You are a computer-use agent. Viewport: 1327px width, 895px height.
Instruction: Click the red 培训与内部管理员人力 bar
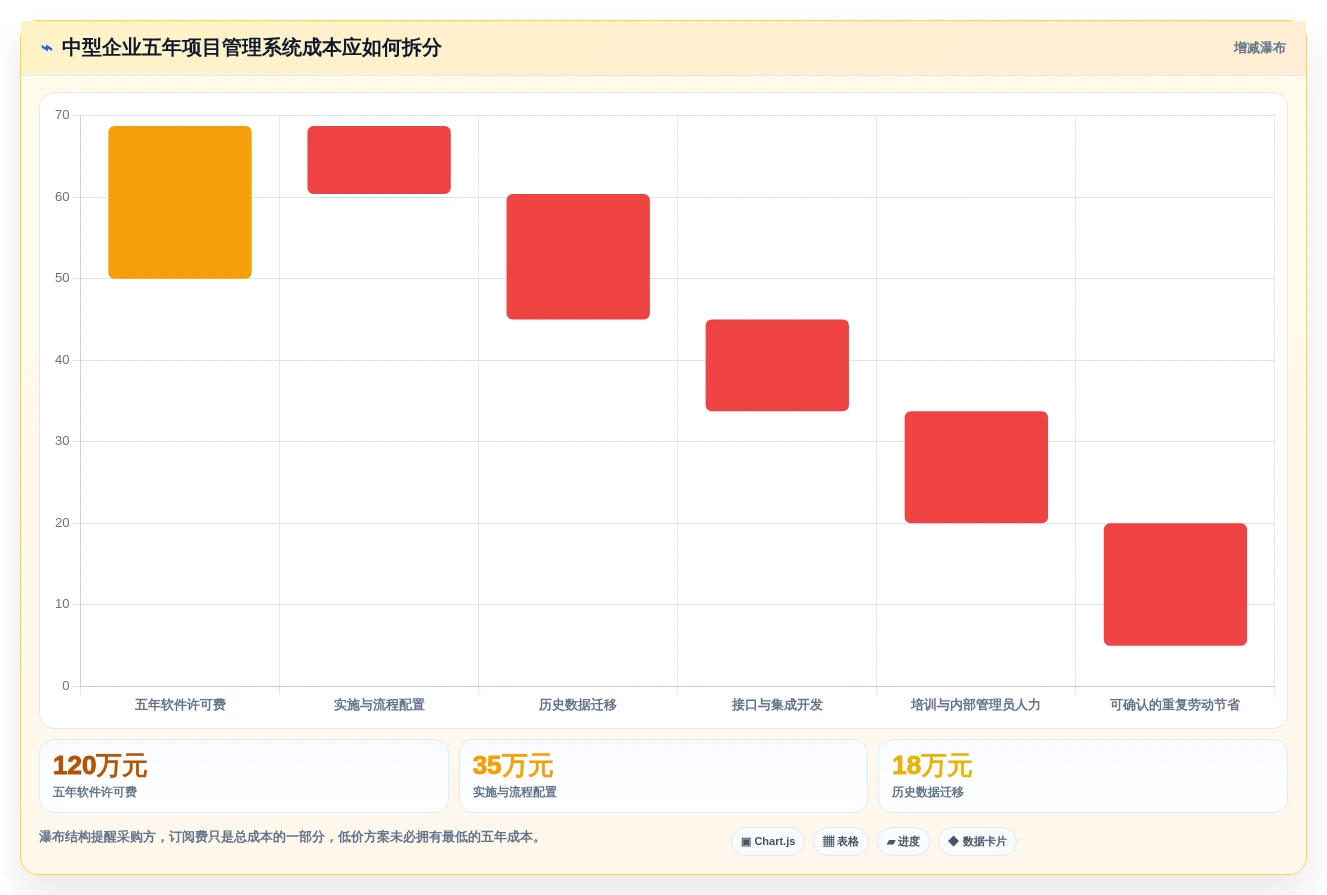pos(976,467)
